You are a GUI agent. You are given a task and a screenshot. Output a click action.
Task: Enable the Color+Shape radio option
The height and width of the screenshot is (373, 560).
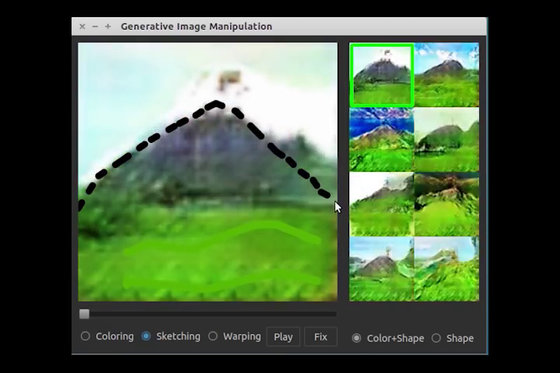356,338
